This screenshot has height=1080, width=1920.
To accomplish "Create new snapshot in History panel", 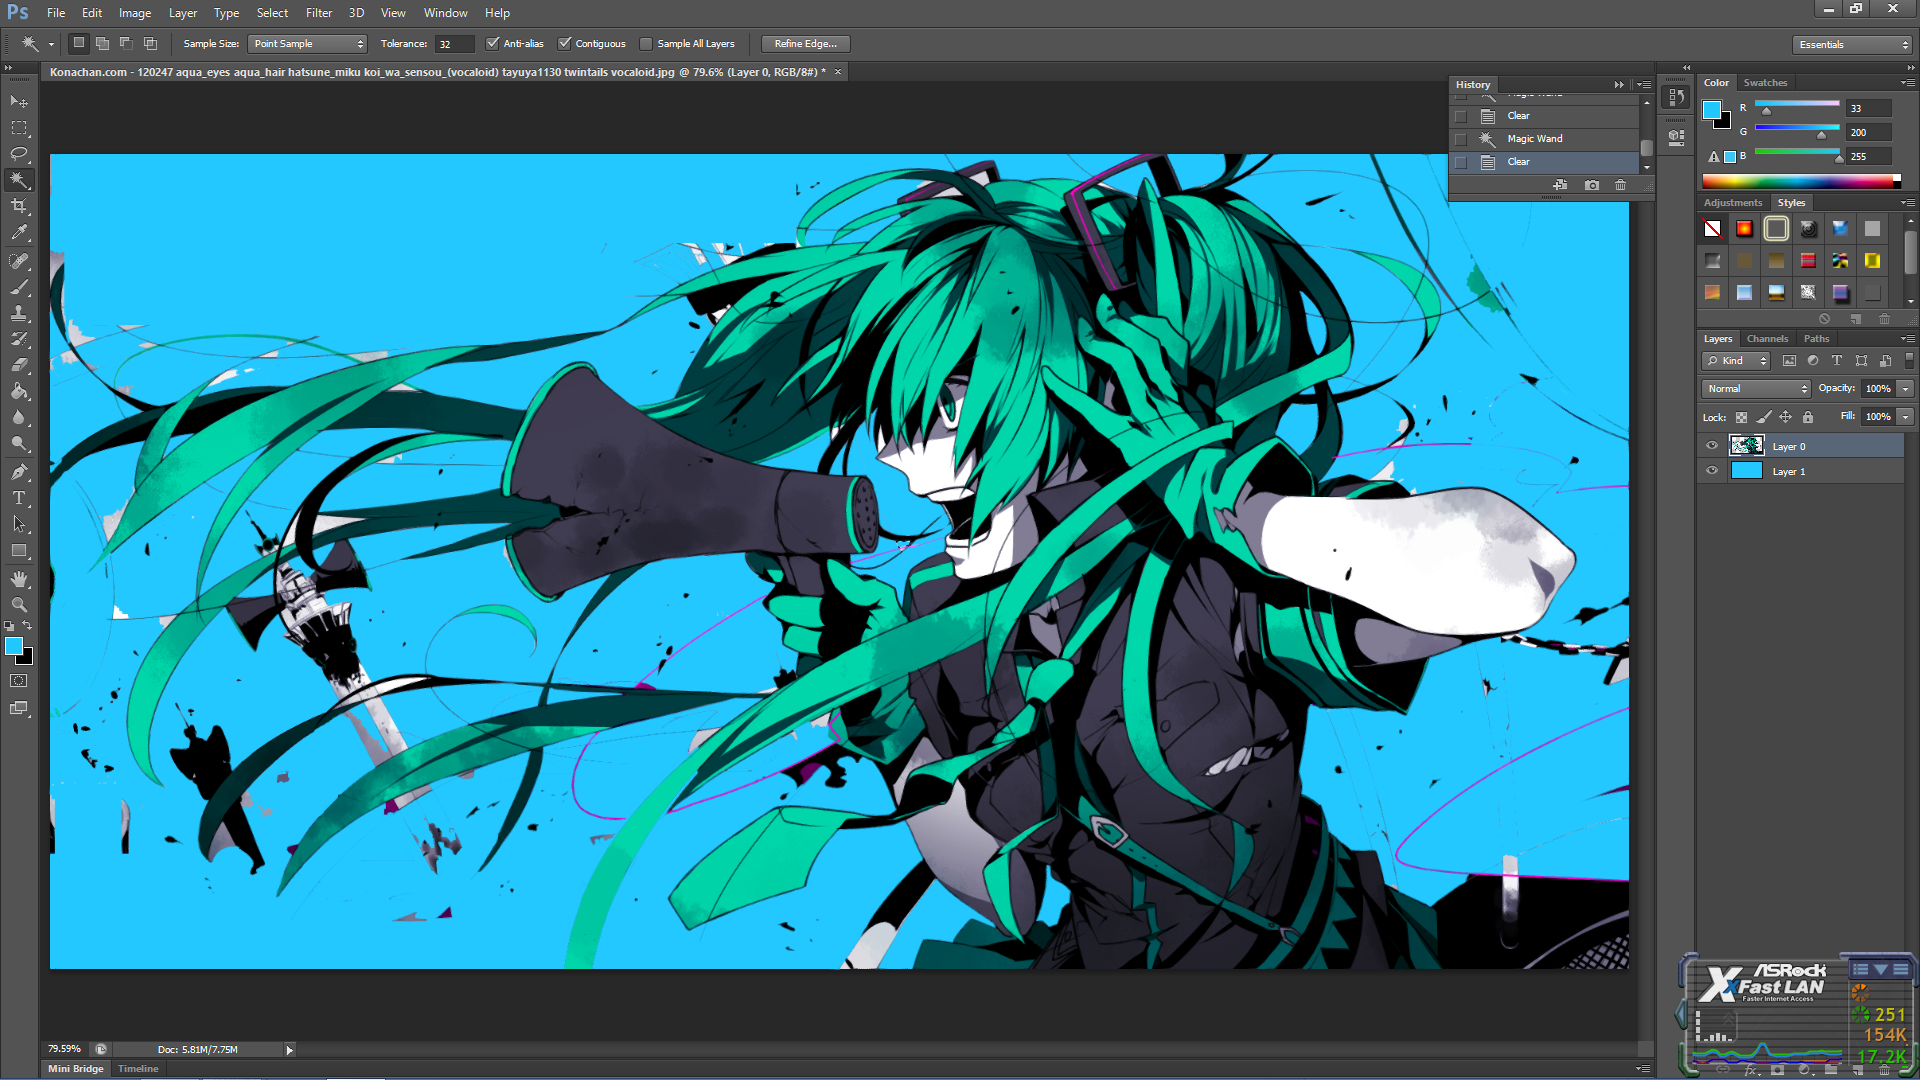I will [1591, 185].
